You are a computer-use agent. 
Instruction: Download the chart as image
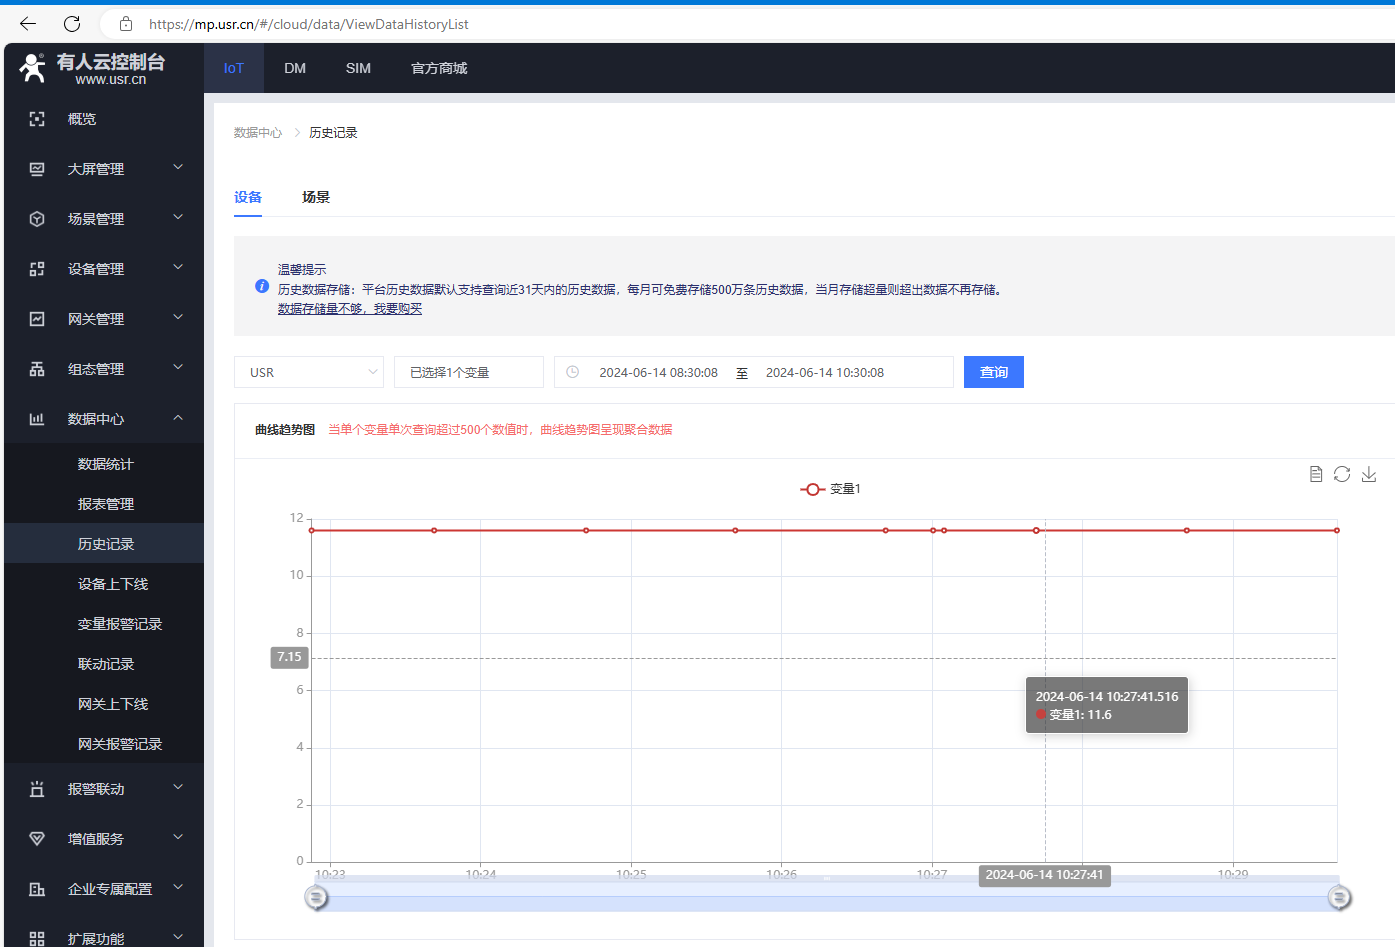(x=1369, y=474)
